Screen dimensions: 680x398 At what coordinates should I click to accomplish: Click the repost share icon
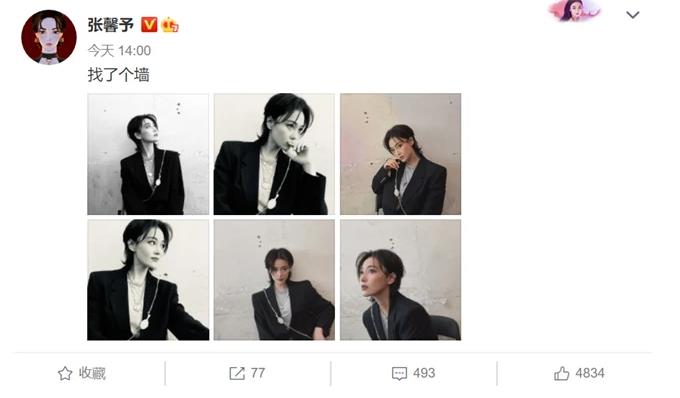pyautogui.click(x=237, y=373)
